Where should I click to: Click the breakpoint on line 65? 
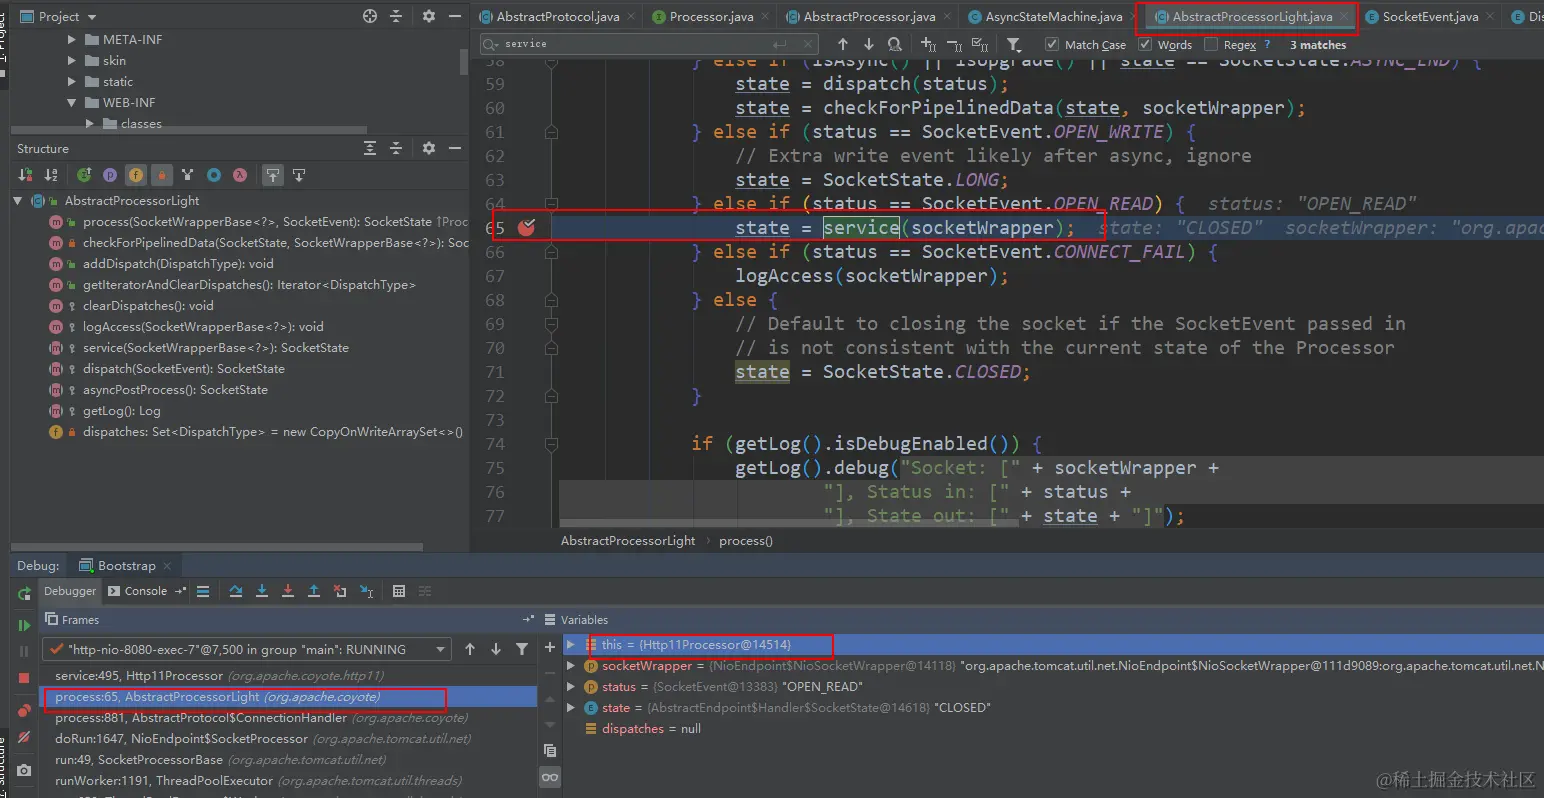[527, 228]
